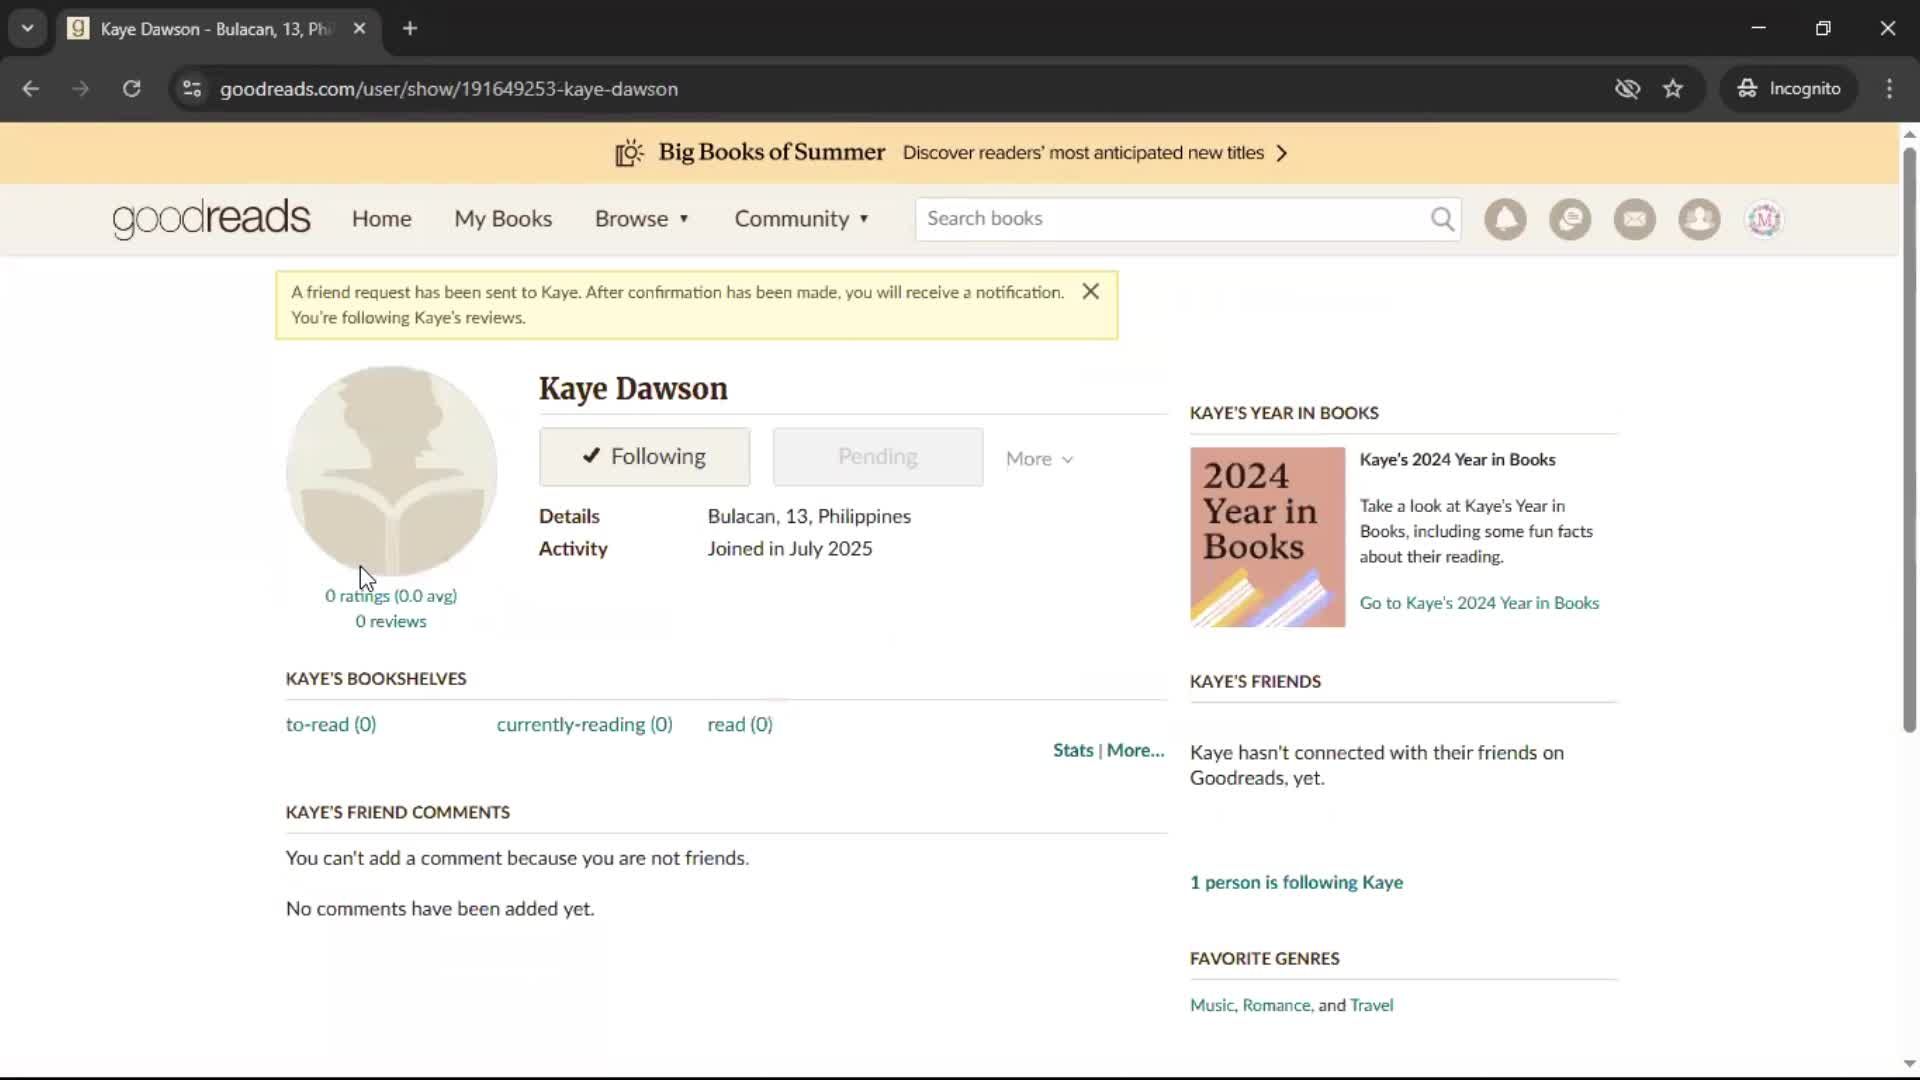Screen dimensions: 1920x1080
Task: Follow the banner's right chevron
Action: click(x=1282, y=153)
